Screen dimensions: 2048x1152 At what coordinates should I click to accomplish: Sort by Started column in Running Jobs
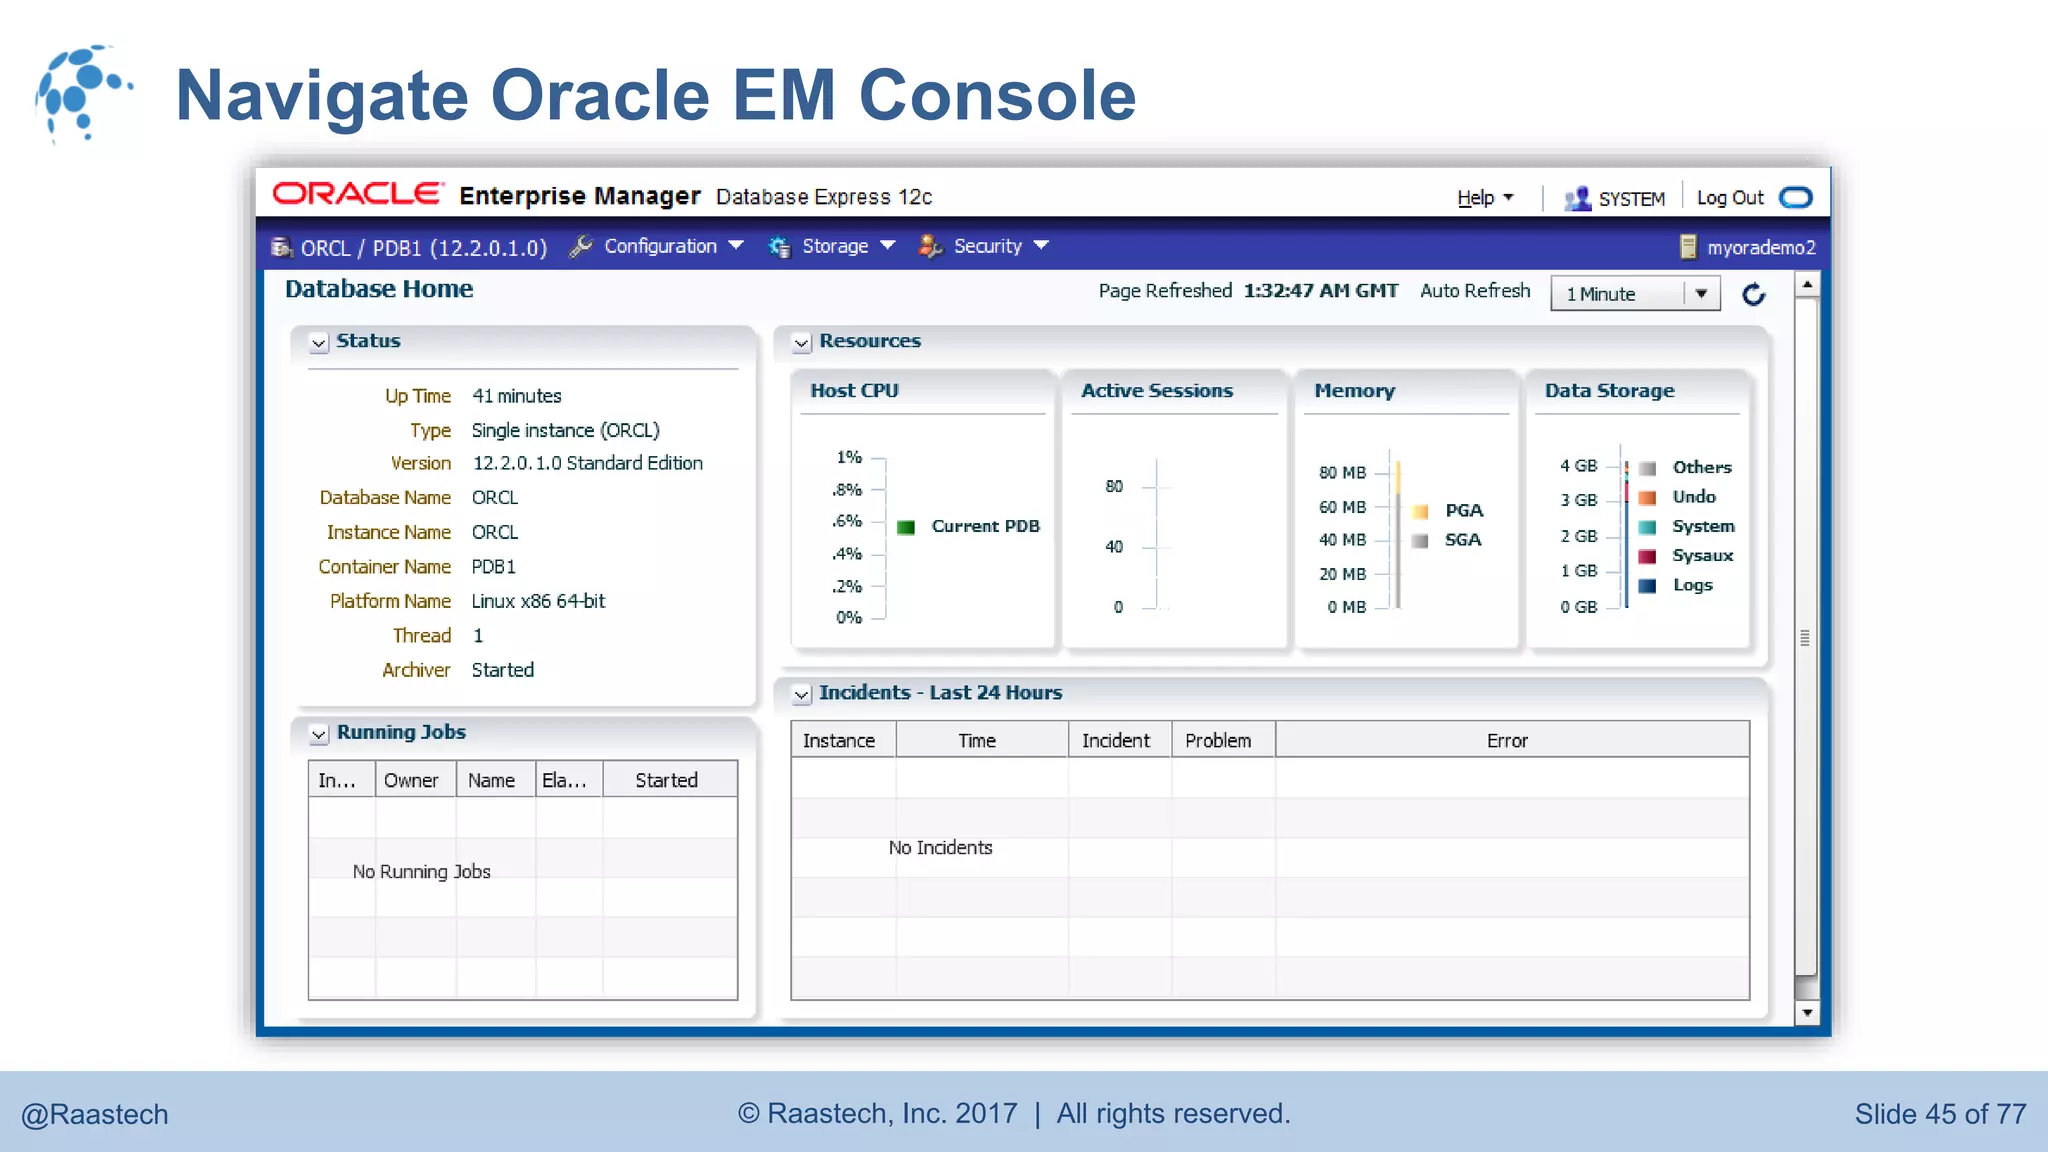pos(670,780)
